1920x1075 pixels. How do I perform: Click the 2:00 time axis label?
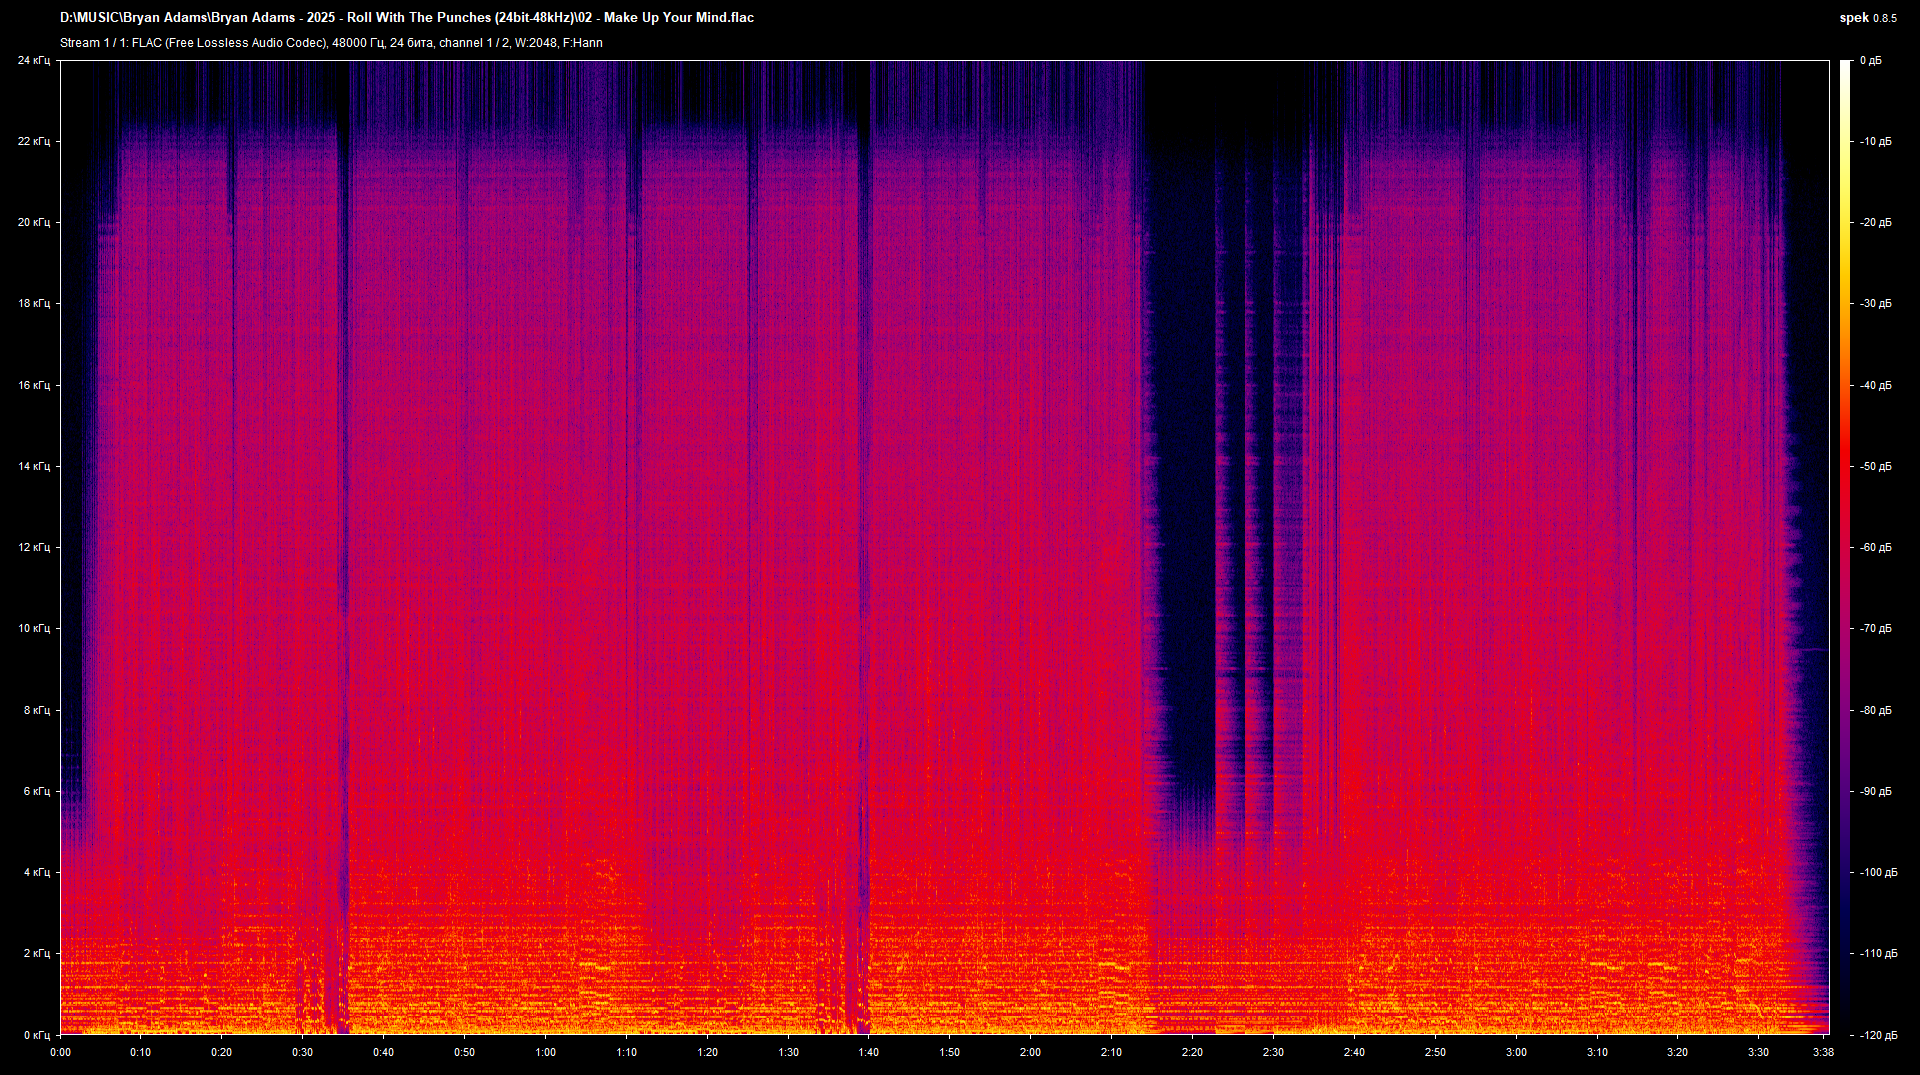[1032, 1052]
